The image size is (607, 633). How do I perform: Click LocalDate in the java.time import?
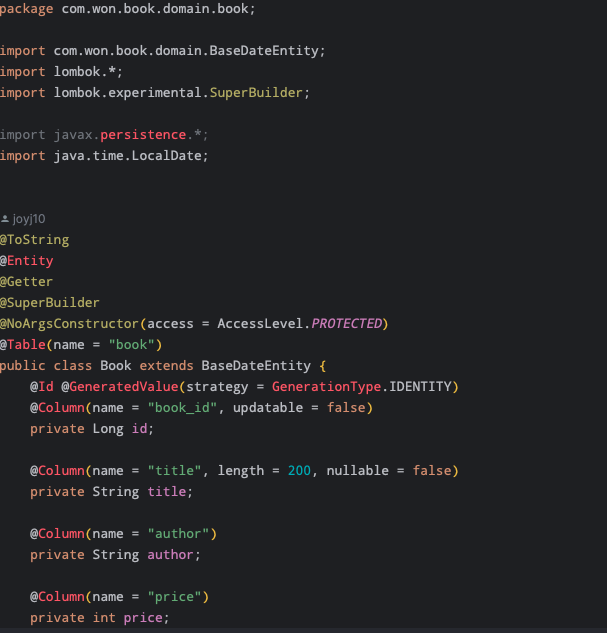tap(167, 156)
